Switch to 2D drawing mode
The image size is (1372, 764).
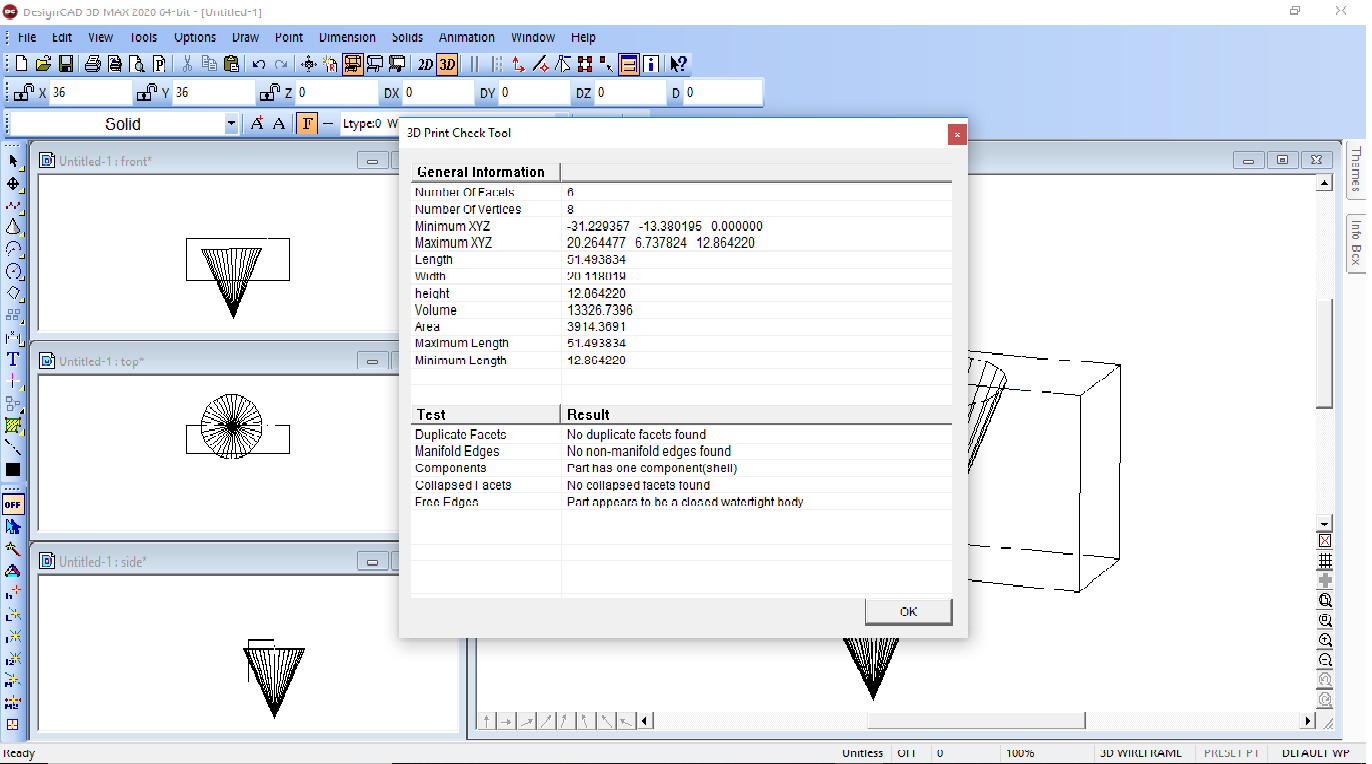click(x=424, y=63)
